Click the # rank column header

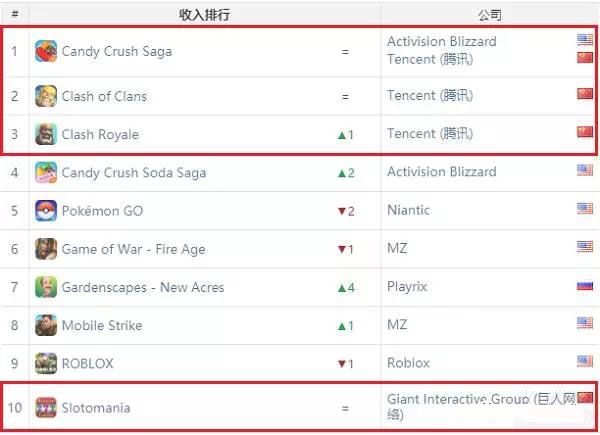pyautogui.click(x=15, y=15)
